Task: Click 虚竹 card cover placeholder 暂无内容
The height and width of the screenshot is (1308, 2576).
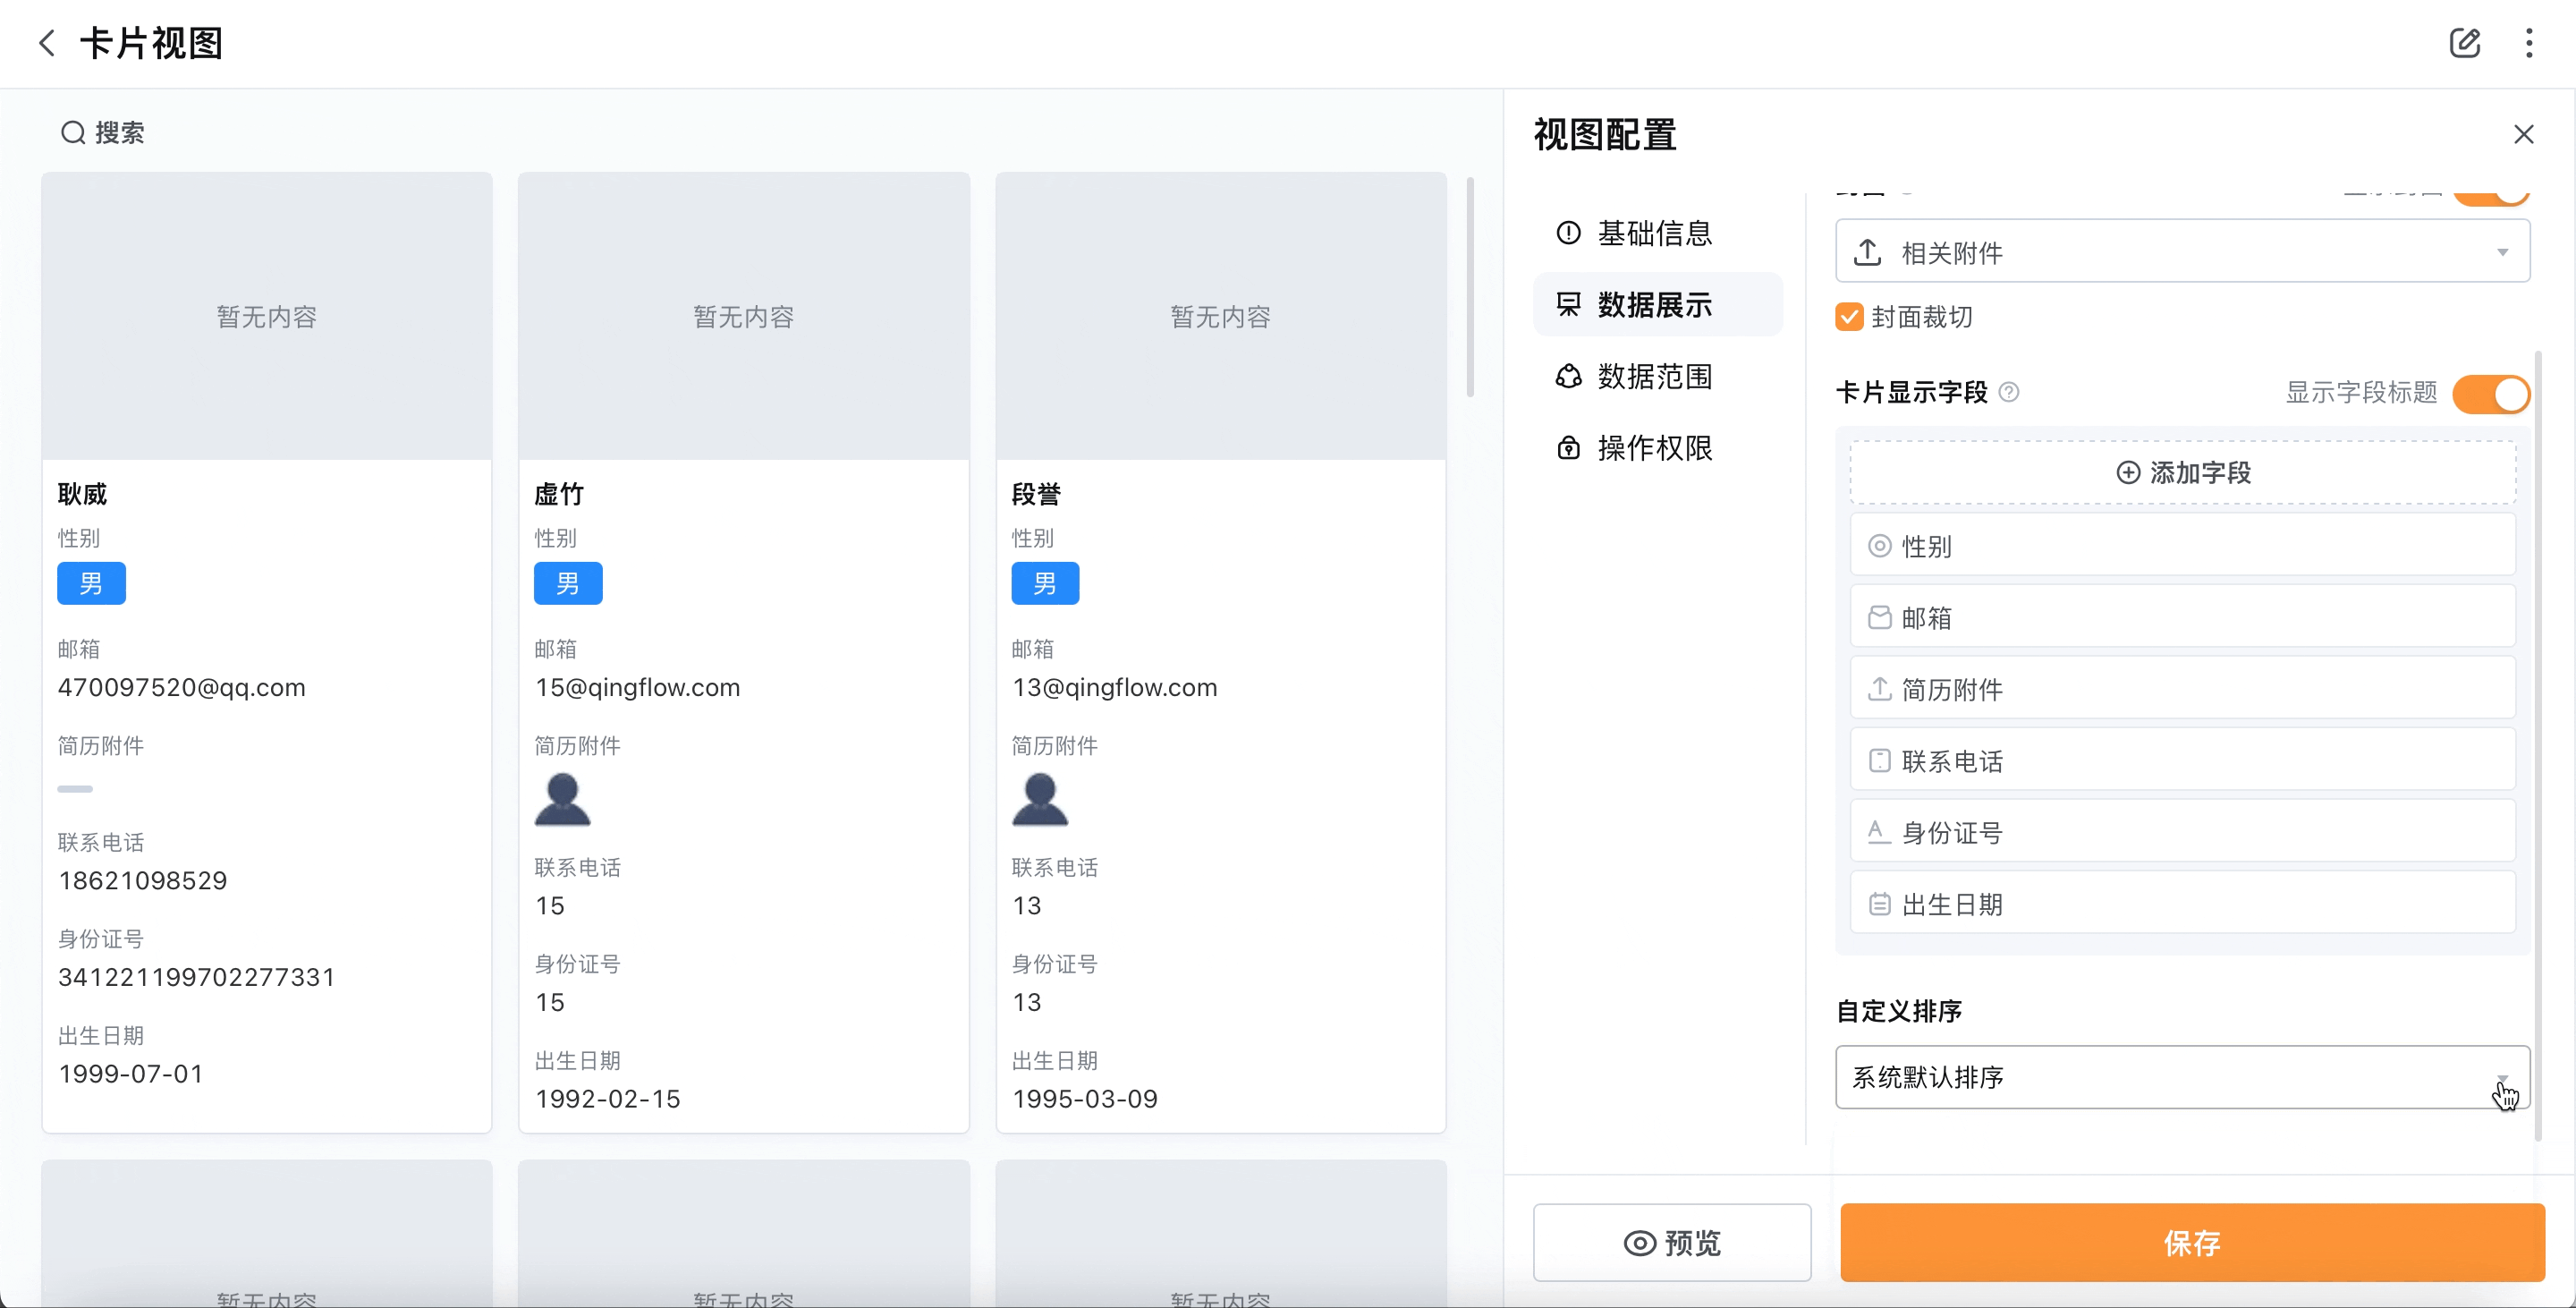Action: (744, 316)
